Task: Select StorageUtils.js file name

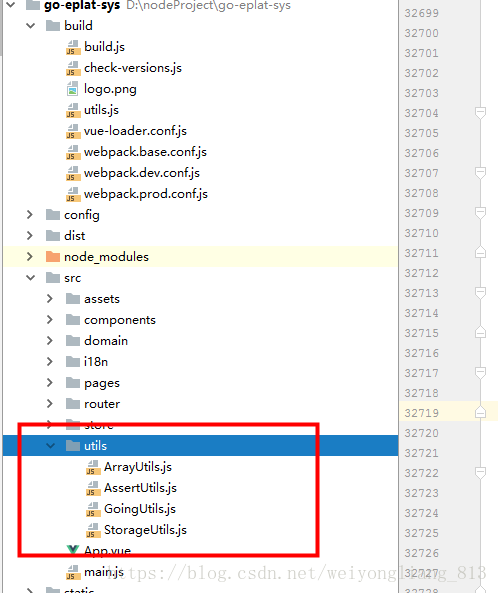Action: tap(145, 530)
